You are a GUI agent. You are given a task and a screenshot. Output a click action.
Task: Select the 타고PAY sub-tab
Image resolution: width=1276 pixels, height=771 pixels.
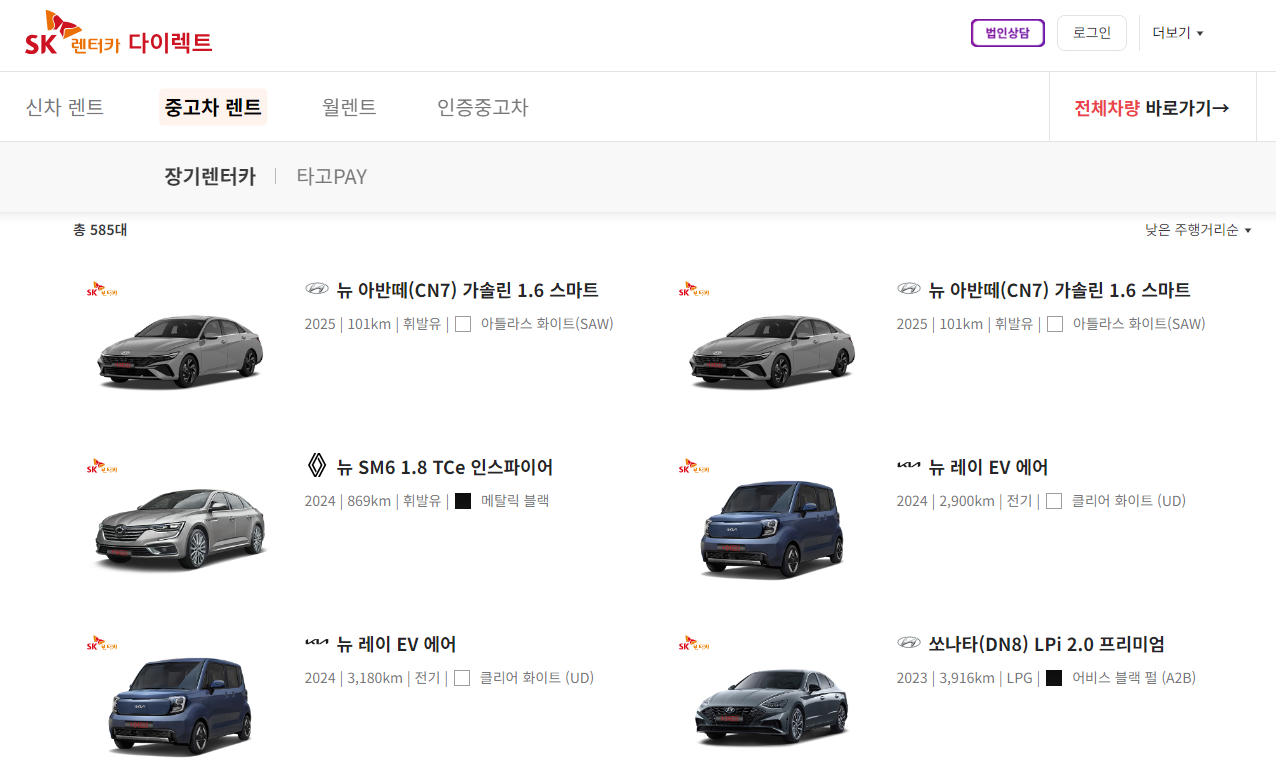click(332, 177)
